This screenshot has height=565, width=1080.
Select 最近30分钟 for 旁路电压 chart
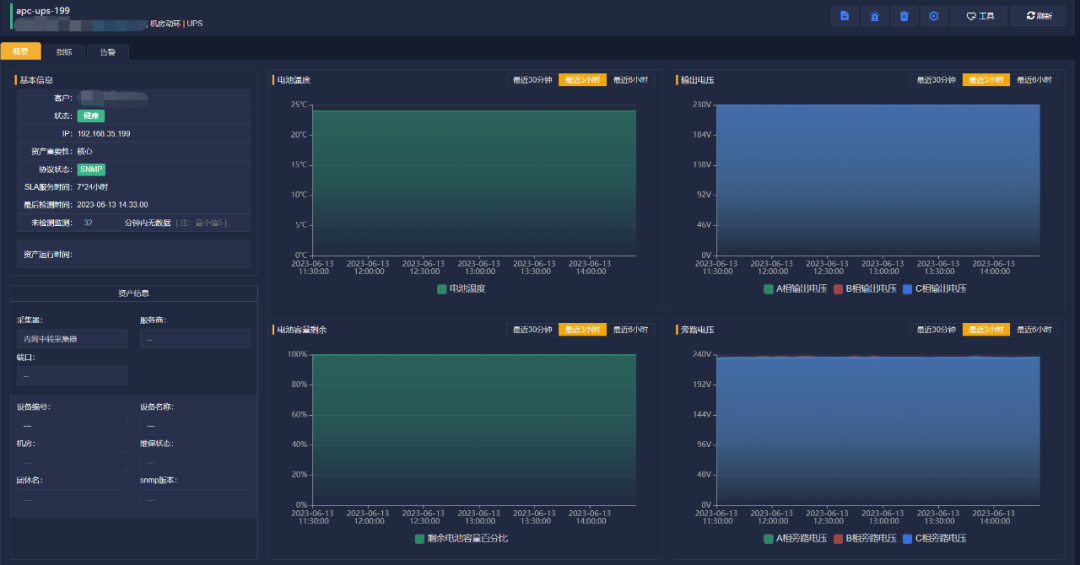[x=936, y=329]
